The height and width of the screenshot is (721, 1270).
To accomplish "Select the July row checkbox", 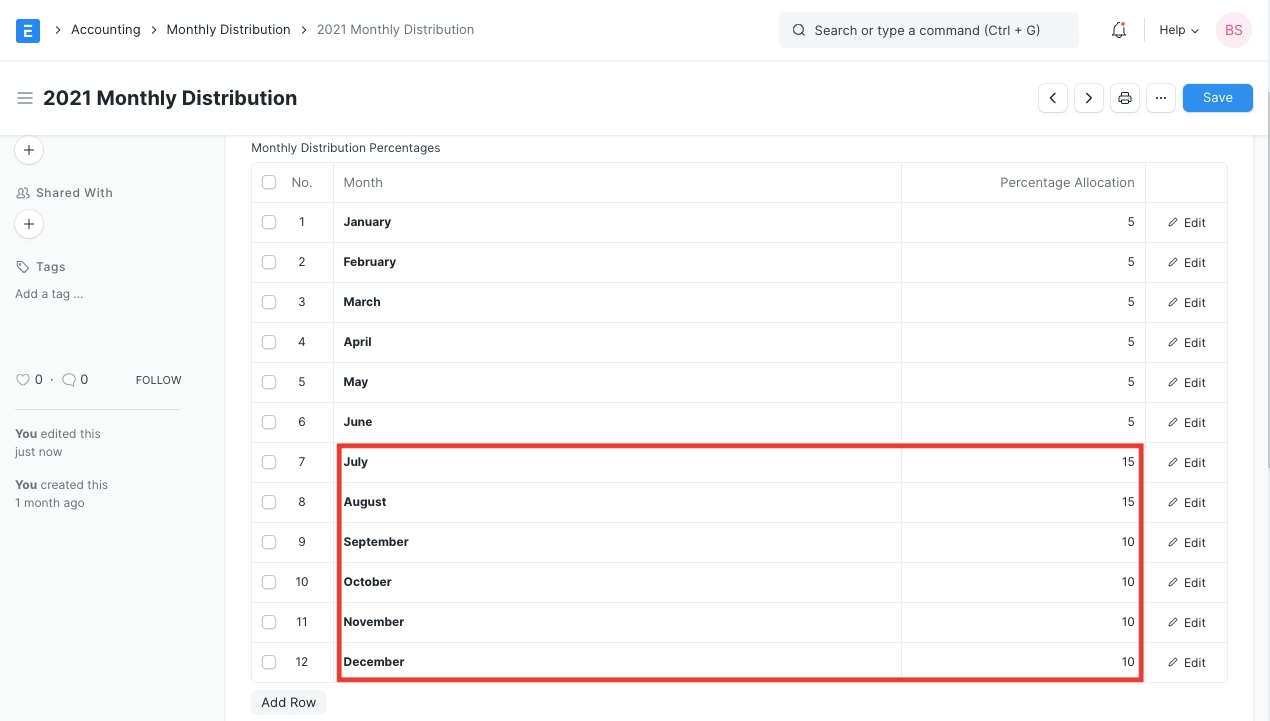I will [269, 462].
